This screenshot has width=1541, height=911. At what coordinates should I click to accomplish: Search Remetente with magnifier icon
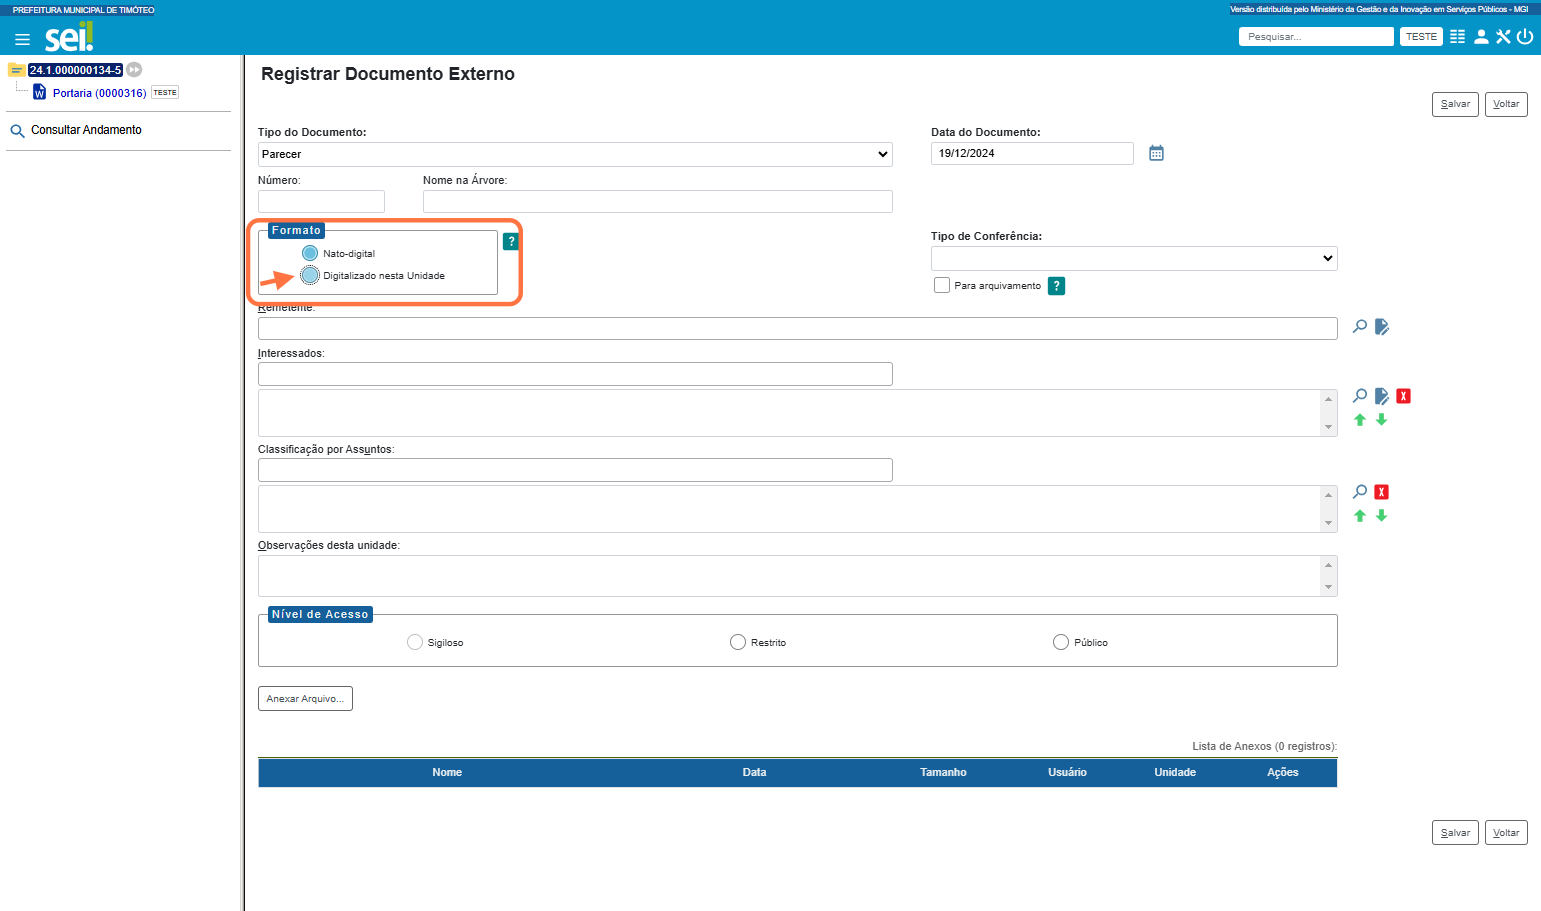click(x=1360, y=326)
